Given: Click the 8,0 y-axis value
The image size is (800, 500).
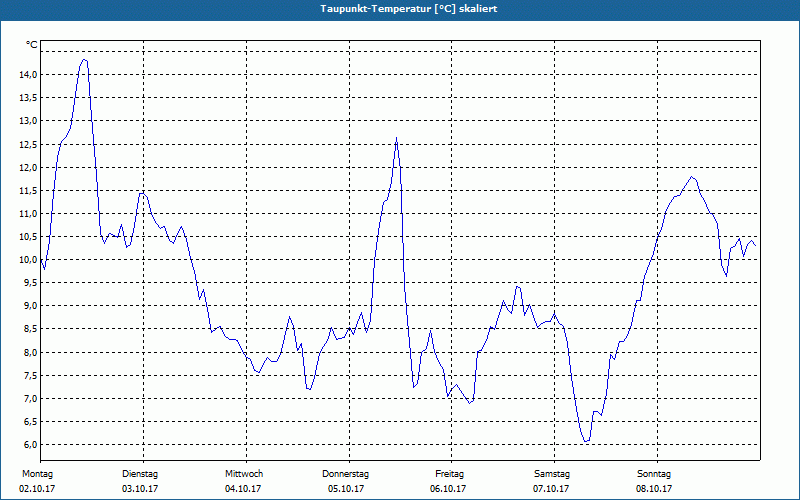Looking at the screenshot, I should point(30,353).
